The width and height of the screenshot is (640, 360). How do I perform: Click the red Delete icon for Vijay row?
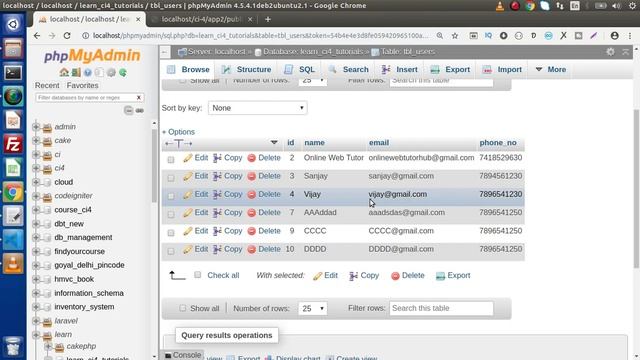251,195
